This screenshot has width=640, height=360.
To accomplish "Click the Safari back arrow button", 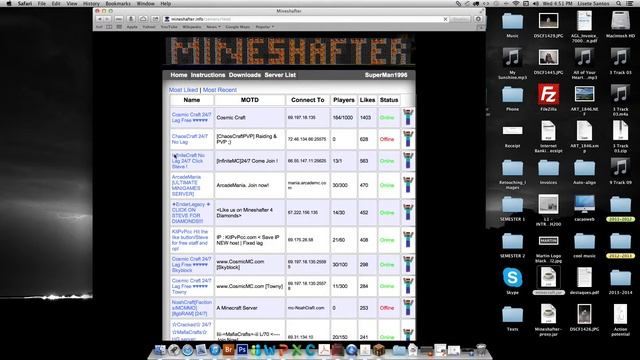I will tap(99, 19).
